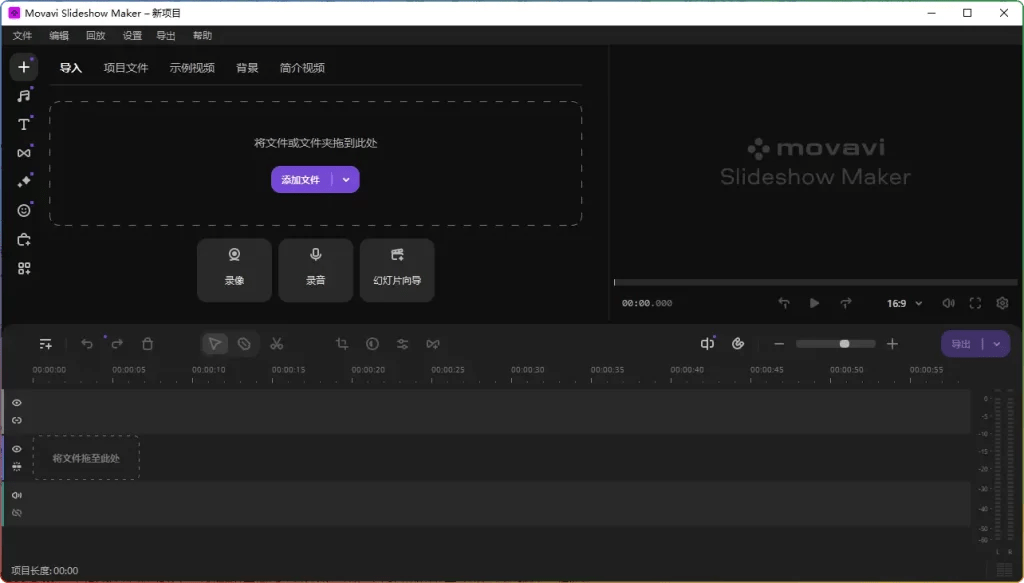
Task: Mute the audio track speaker toggle
Action: pyautogui.click(x=16, y=494)
